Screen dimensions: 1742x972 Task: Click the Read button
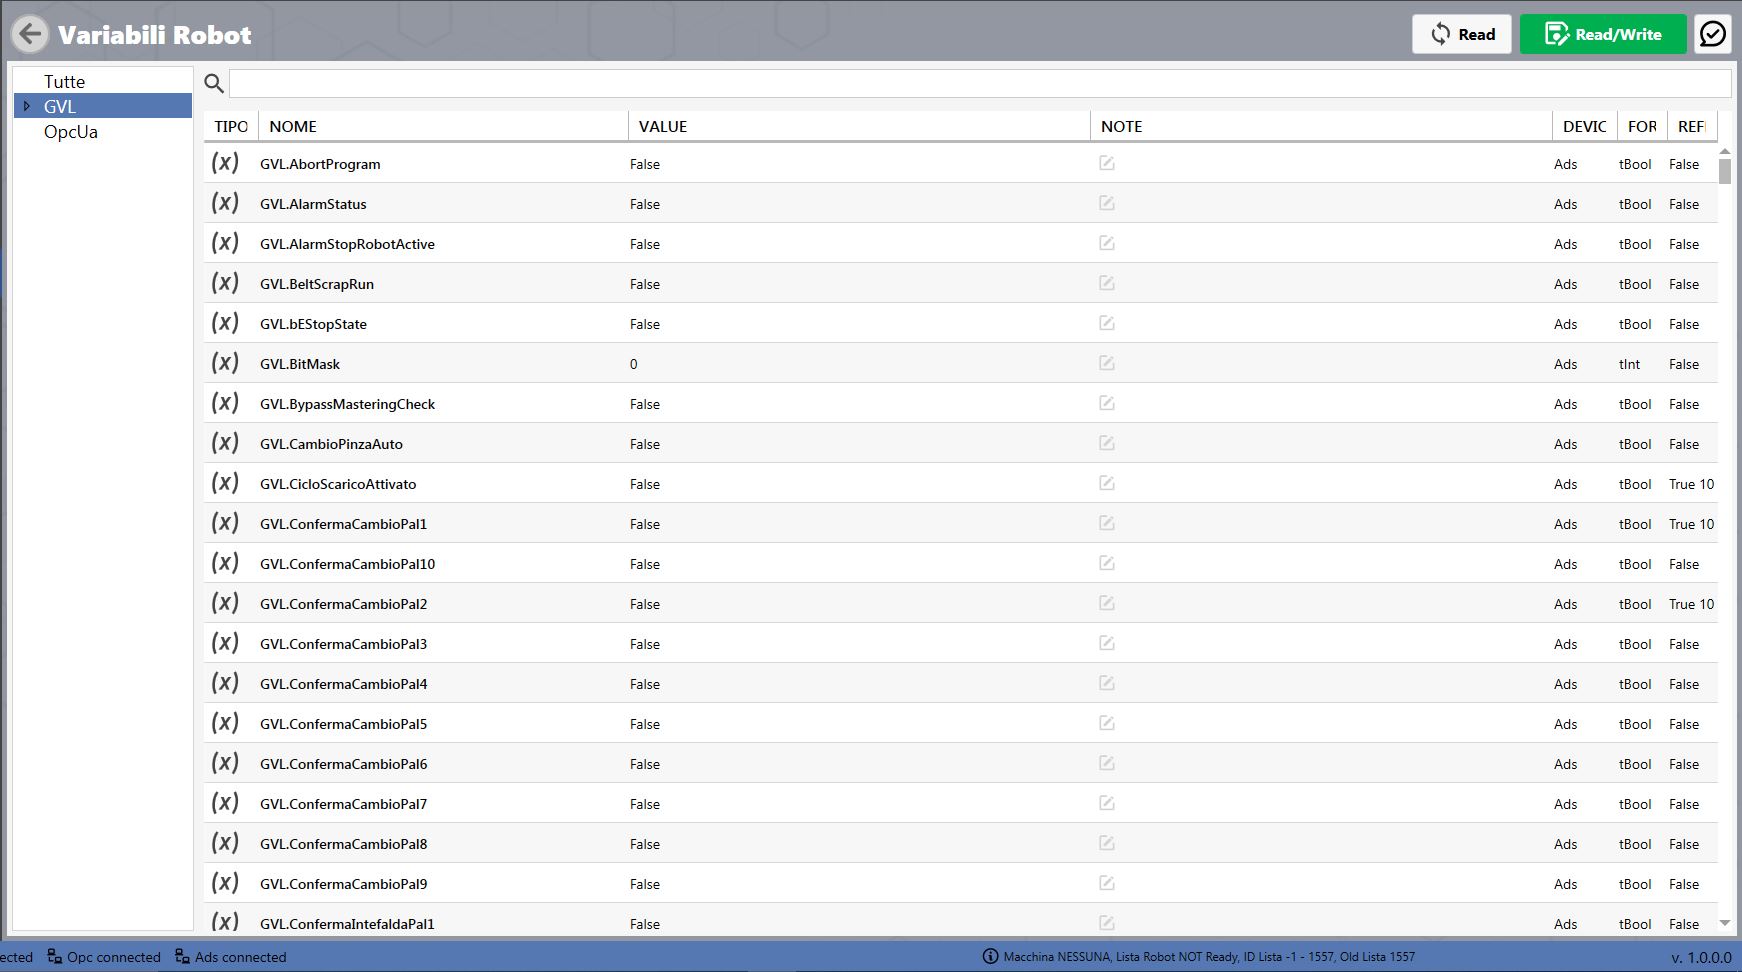coord(1462,34)
